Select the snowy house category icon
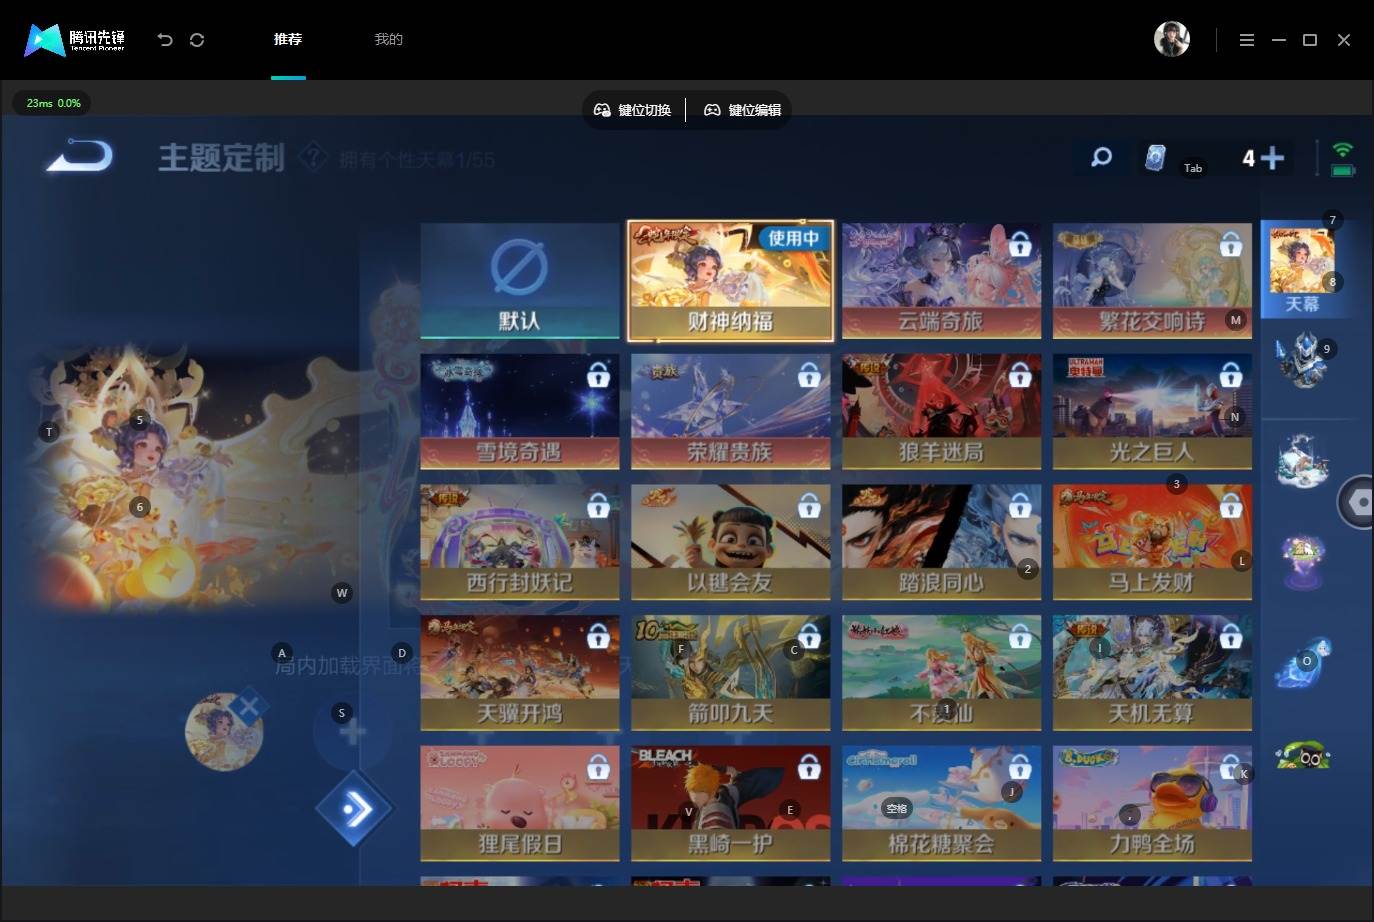 [1301, 461]
